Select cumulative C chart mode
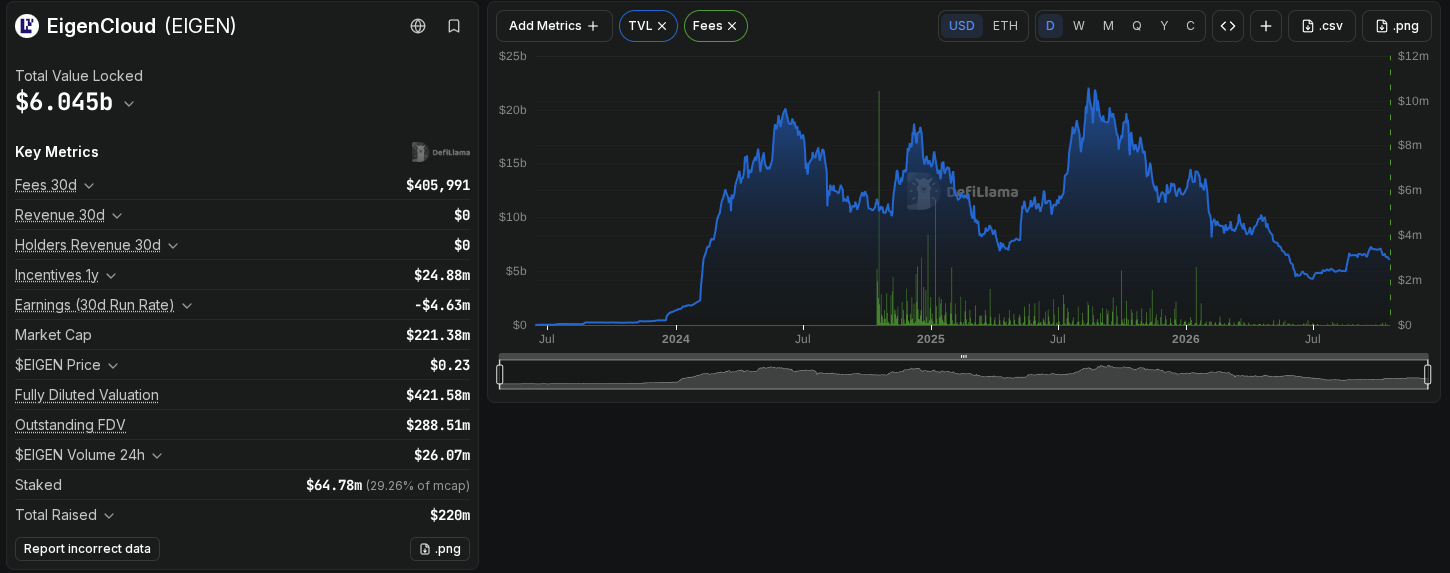1450x573 pixels. pyautogui.click(x=1190, y=26)
